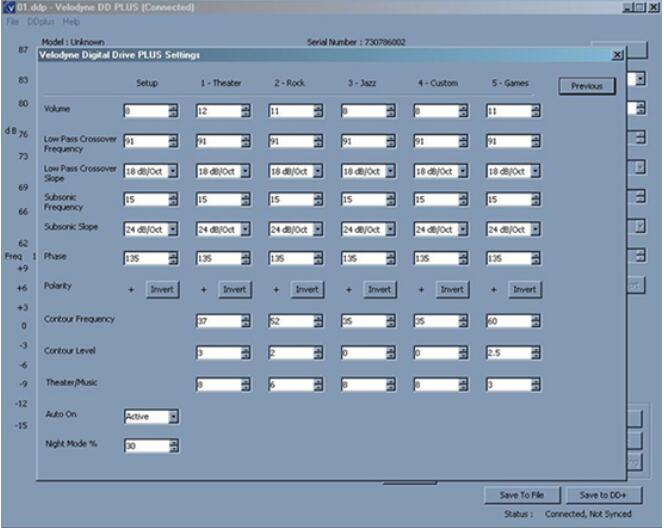Open Games Low Pass Crossover Slope dropdown
The height and width of the screenshot is (528, 664).
tap(535, 171)
